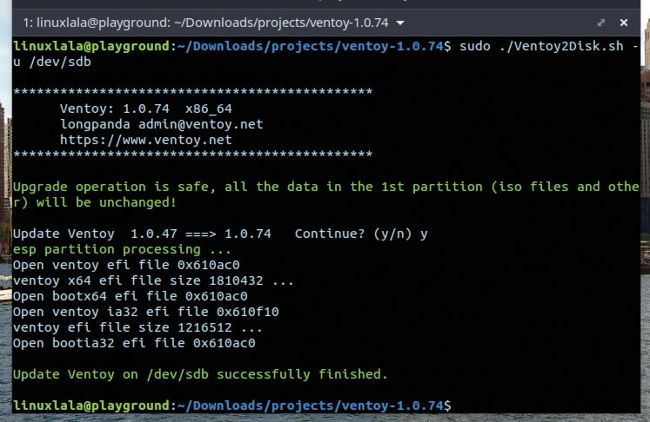Click the 'Open bootia32 efi file' line
Image resolution: width=650 pixels, height=422 pixels.
tap(134, 342)
